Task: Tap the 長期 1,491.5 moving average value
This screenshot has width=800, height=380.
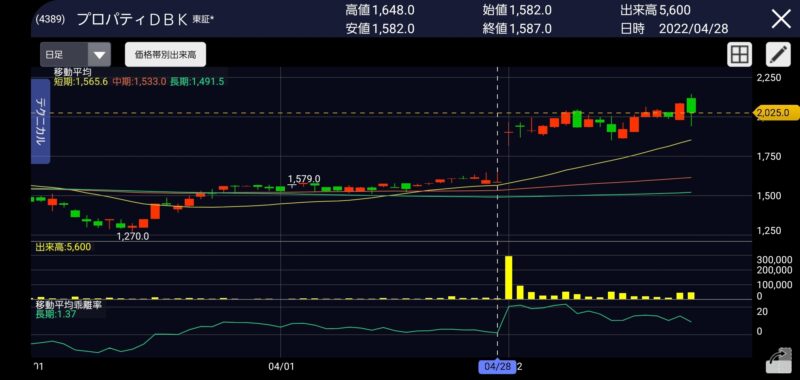Action: coord(197,81)
